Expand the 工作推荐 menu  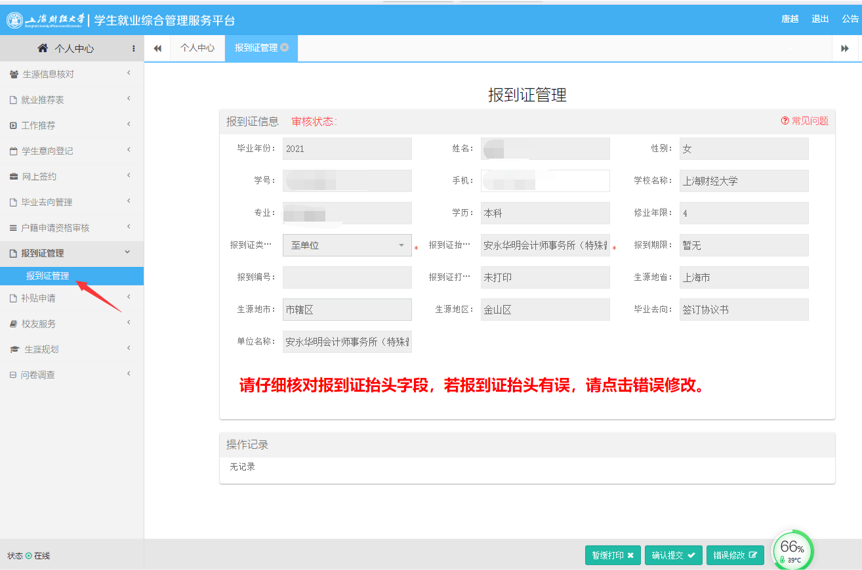(x=129, y=124)
